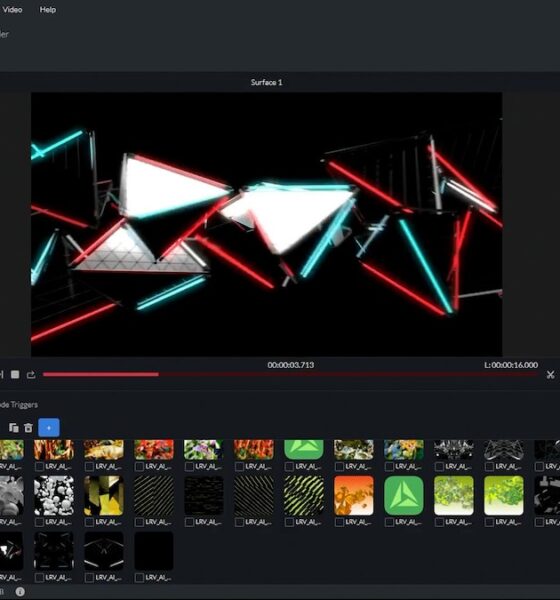The image size is (560, 600).
Task: Select the white symmetrical pattern thumbnail
Action: (x=454, y=450)
